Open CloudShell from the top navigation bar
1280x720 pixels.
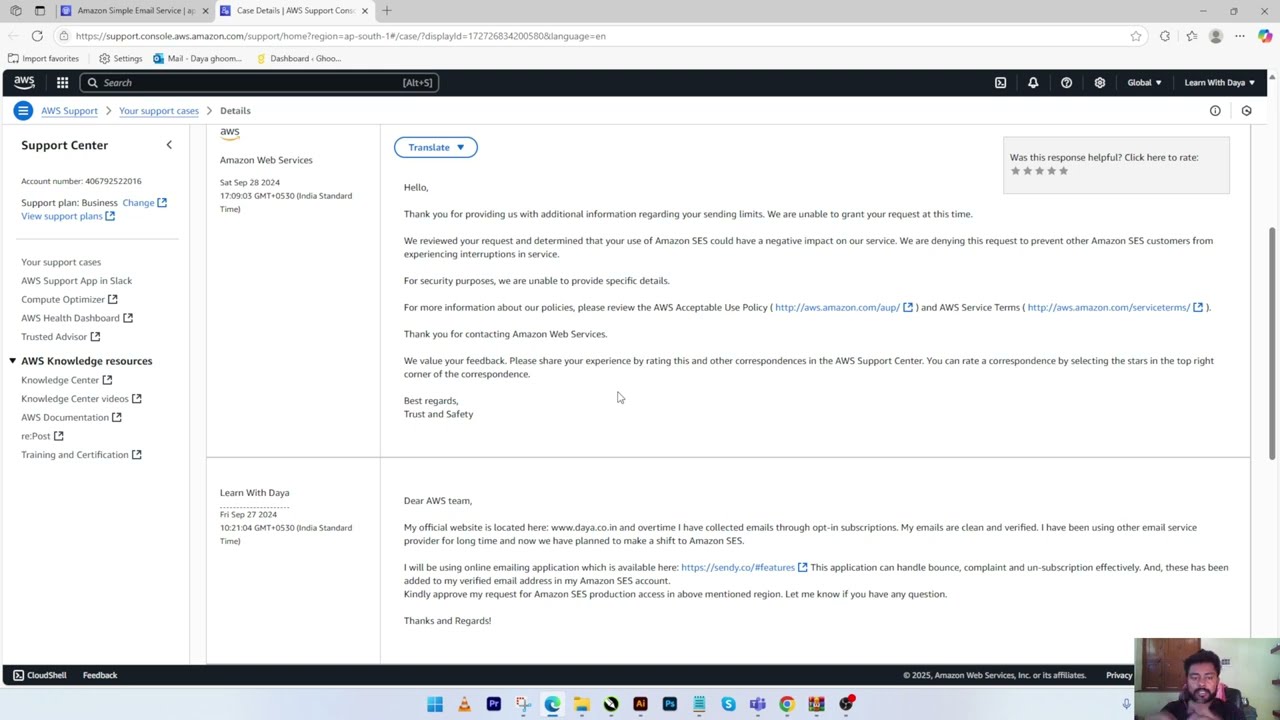1000,83
